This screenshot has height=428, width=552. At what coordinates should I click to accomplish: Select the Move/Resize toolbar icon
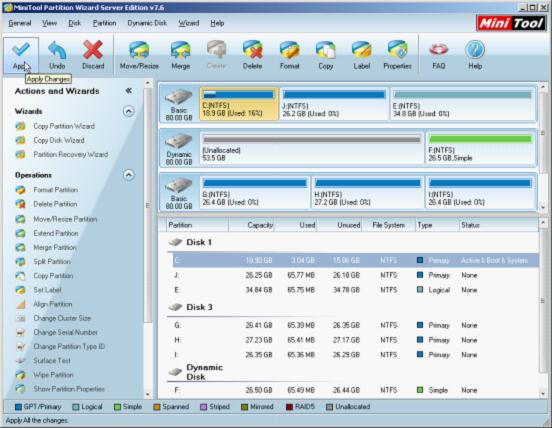(139, 50)
